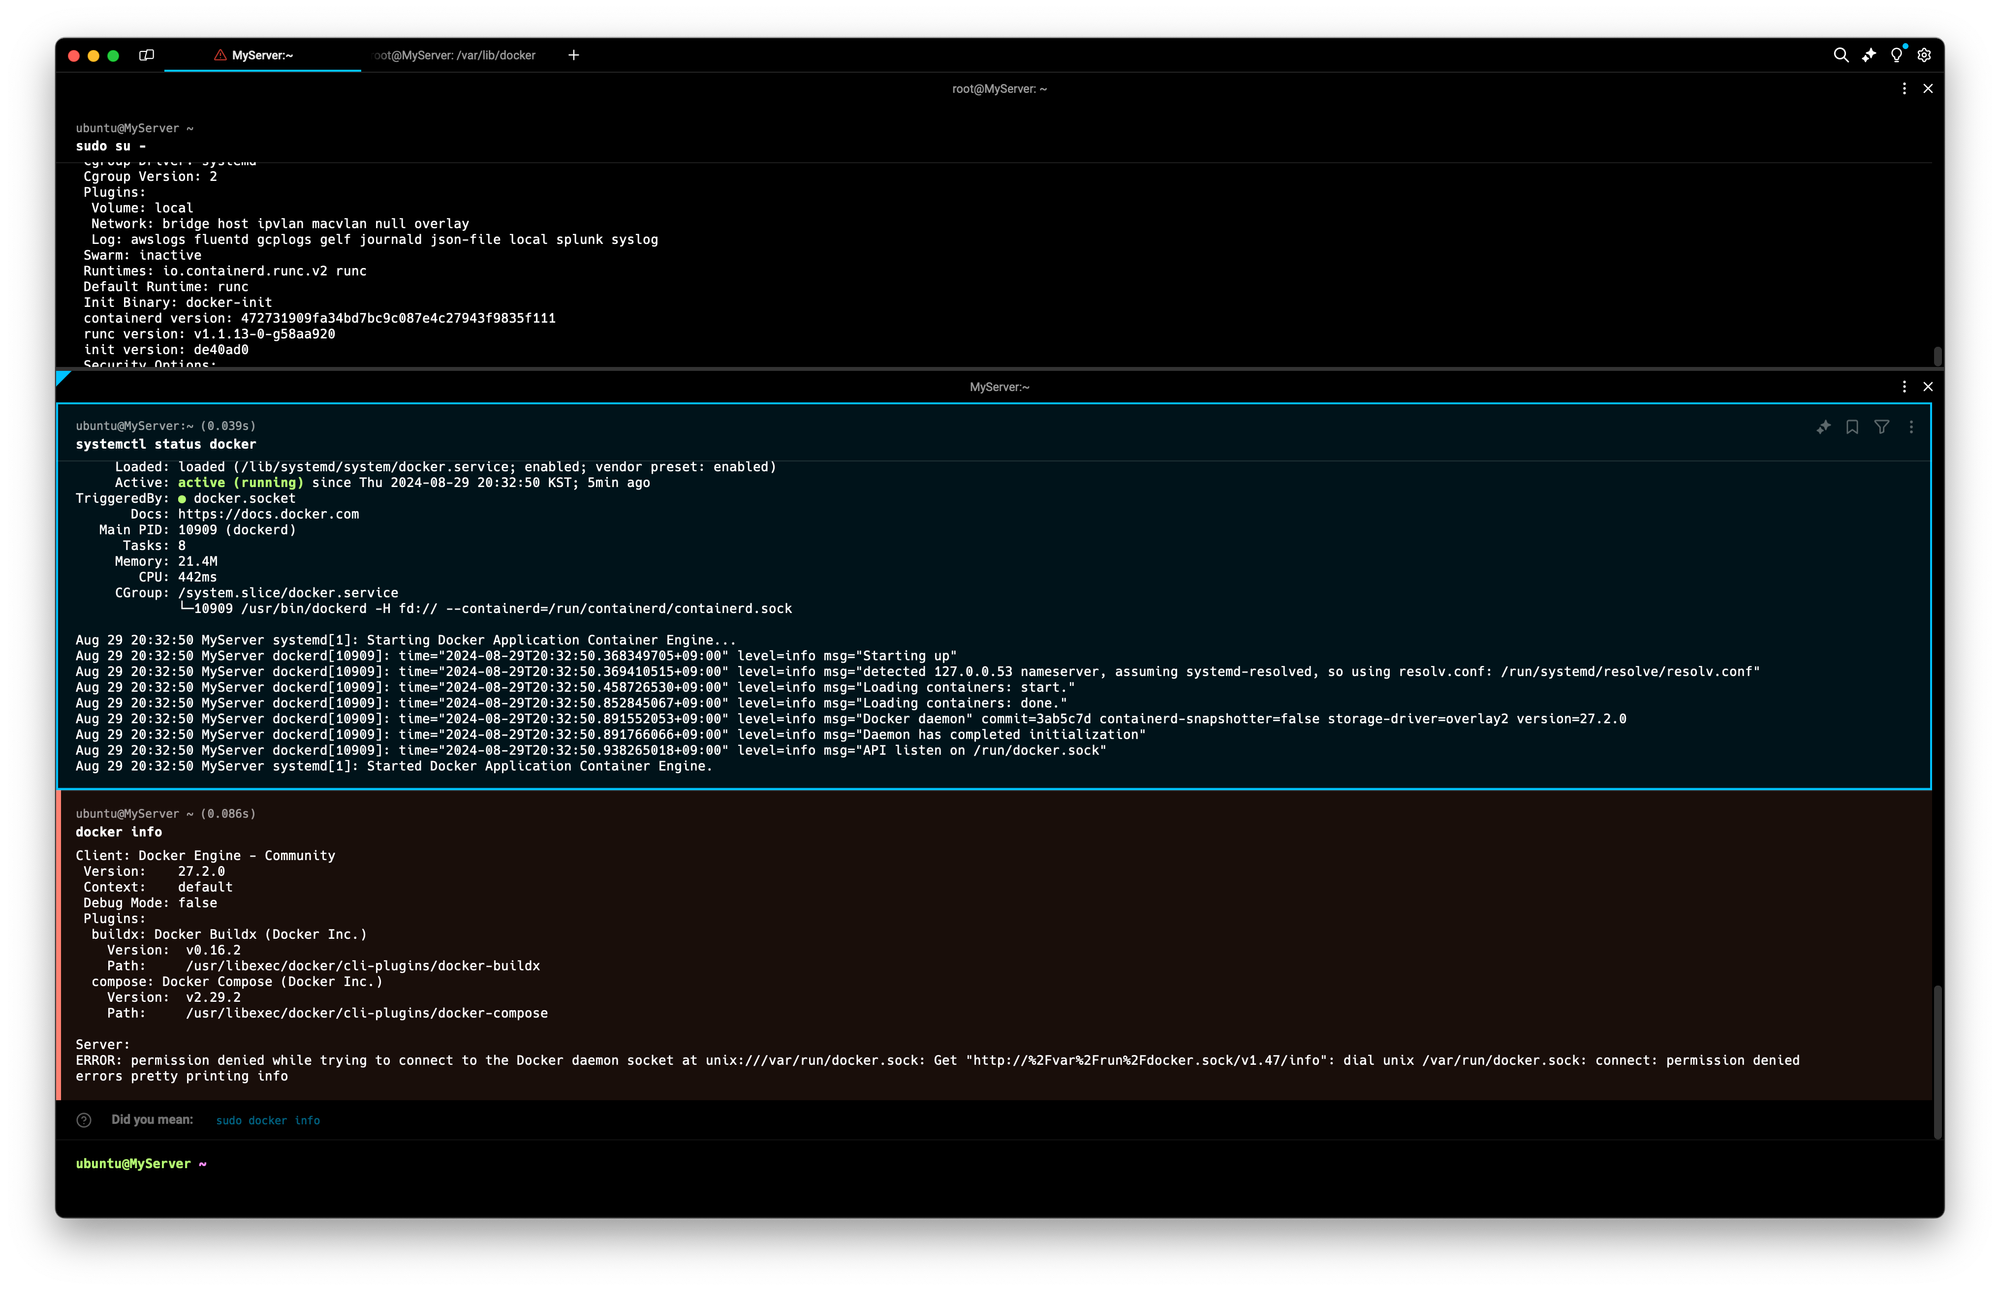2000x1291 pixels.
Task: Ask AI about systemctl status block via sparkles
Action: (1823, 427)
